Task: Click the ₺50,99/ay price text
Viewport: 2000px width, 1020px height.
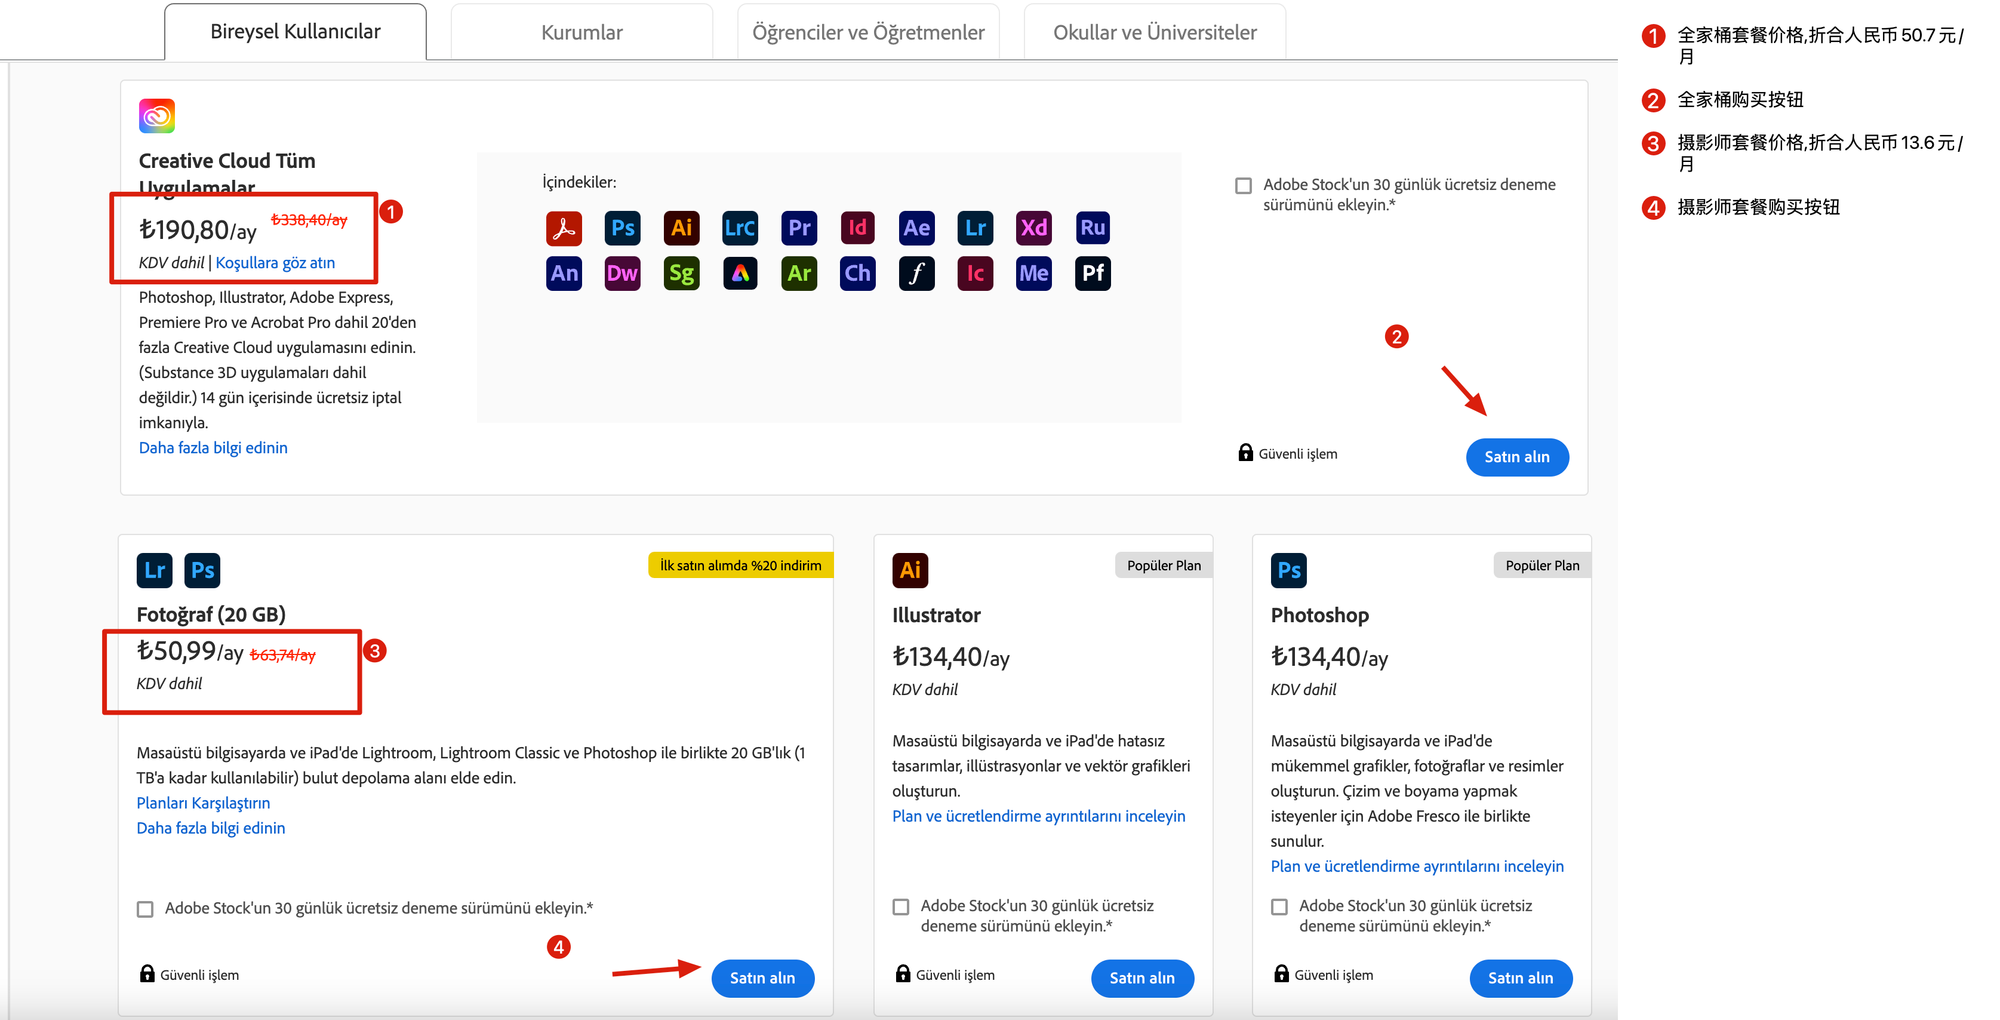Action: 190,652
